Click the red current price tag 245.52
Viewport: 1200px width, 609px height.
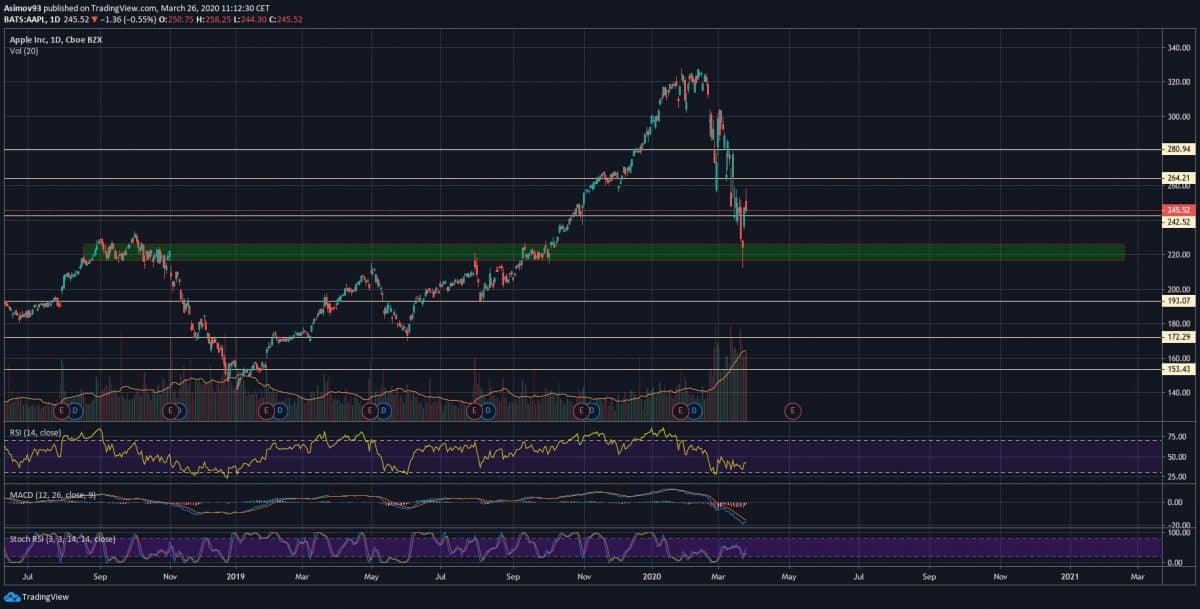(x=1176, y=210)
